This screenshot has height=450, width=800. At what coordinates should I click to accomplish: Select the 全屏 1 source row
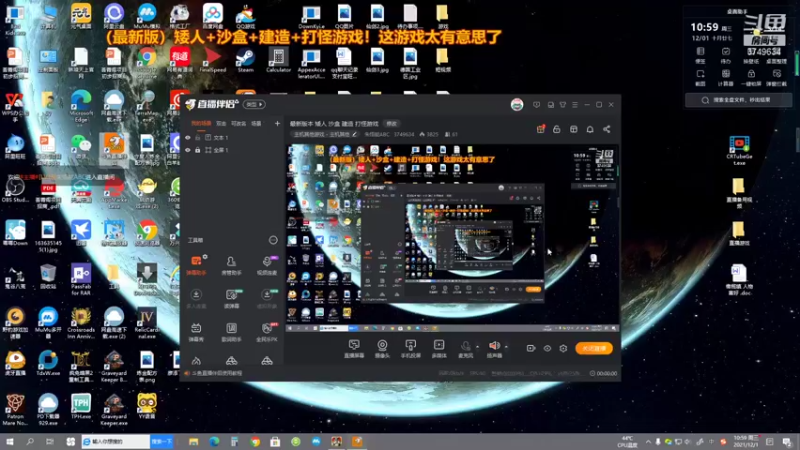tap(233, 150)
